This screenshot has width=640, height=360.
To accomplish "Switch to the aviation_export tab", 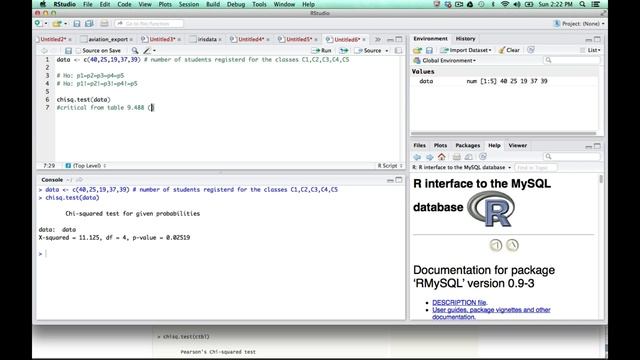I will tap(108, 40).
